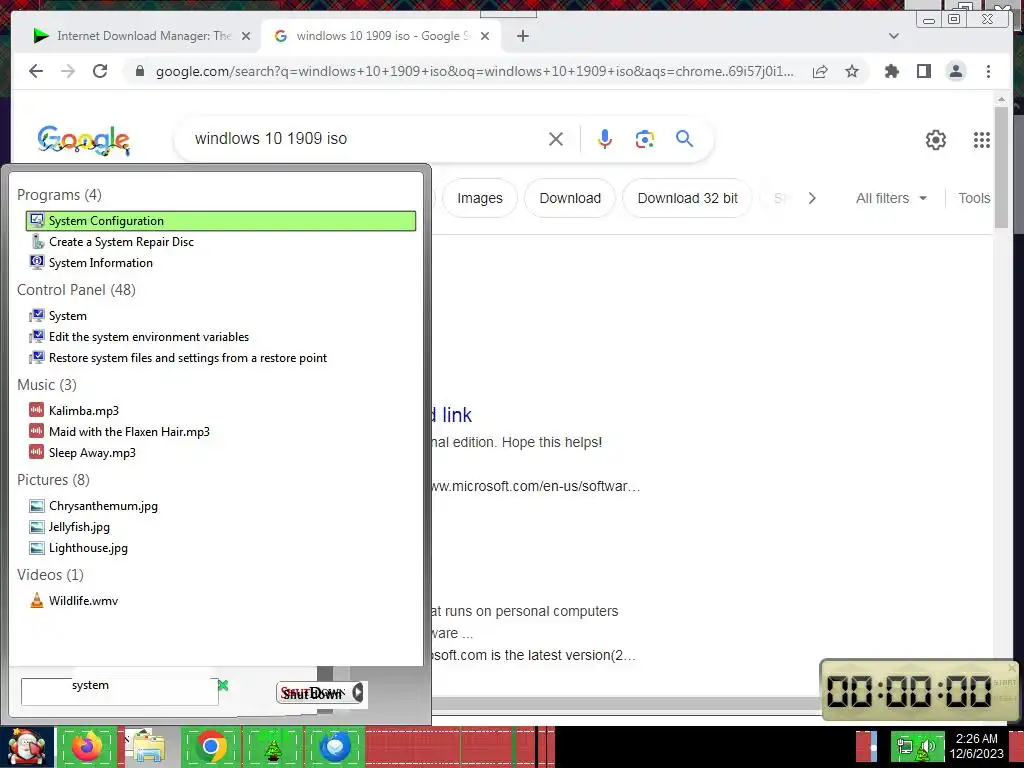Screen dimensions: 1024x768
Task: Toggle Chrome side panel icon
Action: click(x=923, y=71)
